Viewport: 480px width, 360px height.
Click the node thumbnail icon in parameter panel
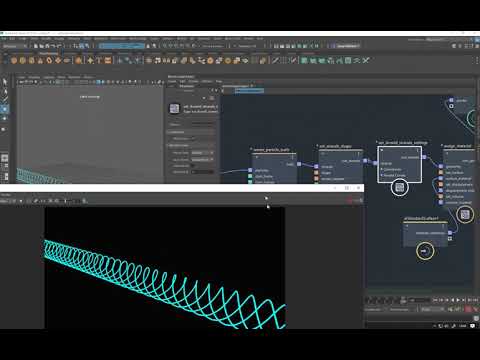point(174,108)
